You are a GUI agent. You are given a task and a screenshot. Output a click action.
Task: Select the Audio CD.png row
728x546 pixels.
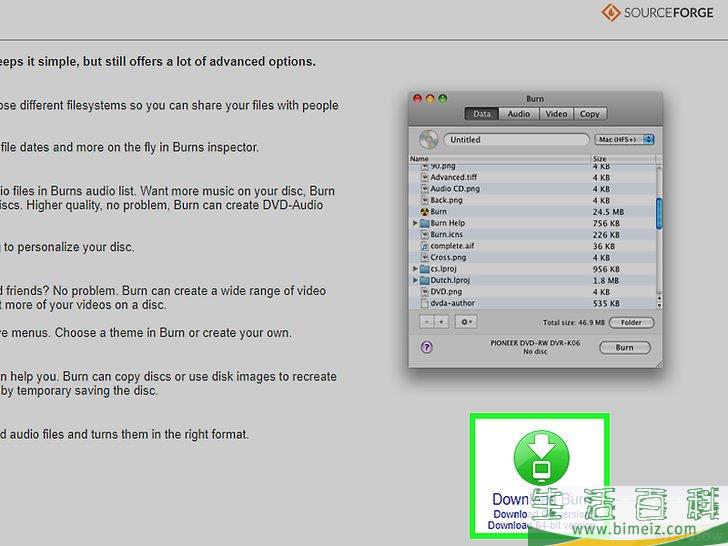click(532, 189)
